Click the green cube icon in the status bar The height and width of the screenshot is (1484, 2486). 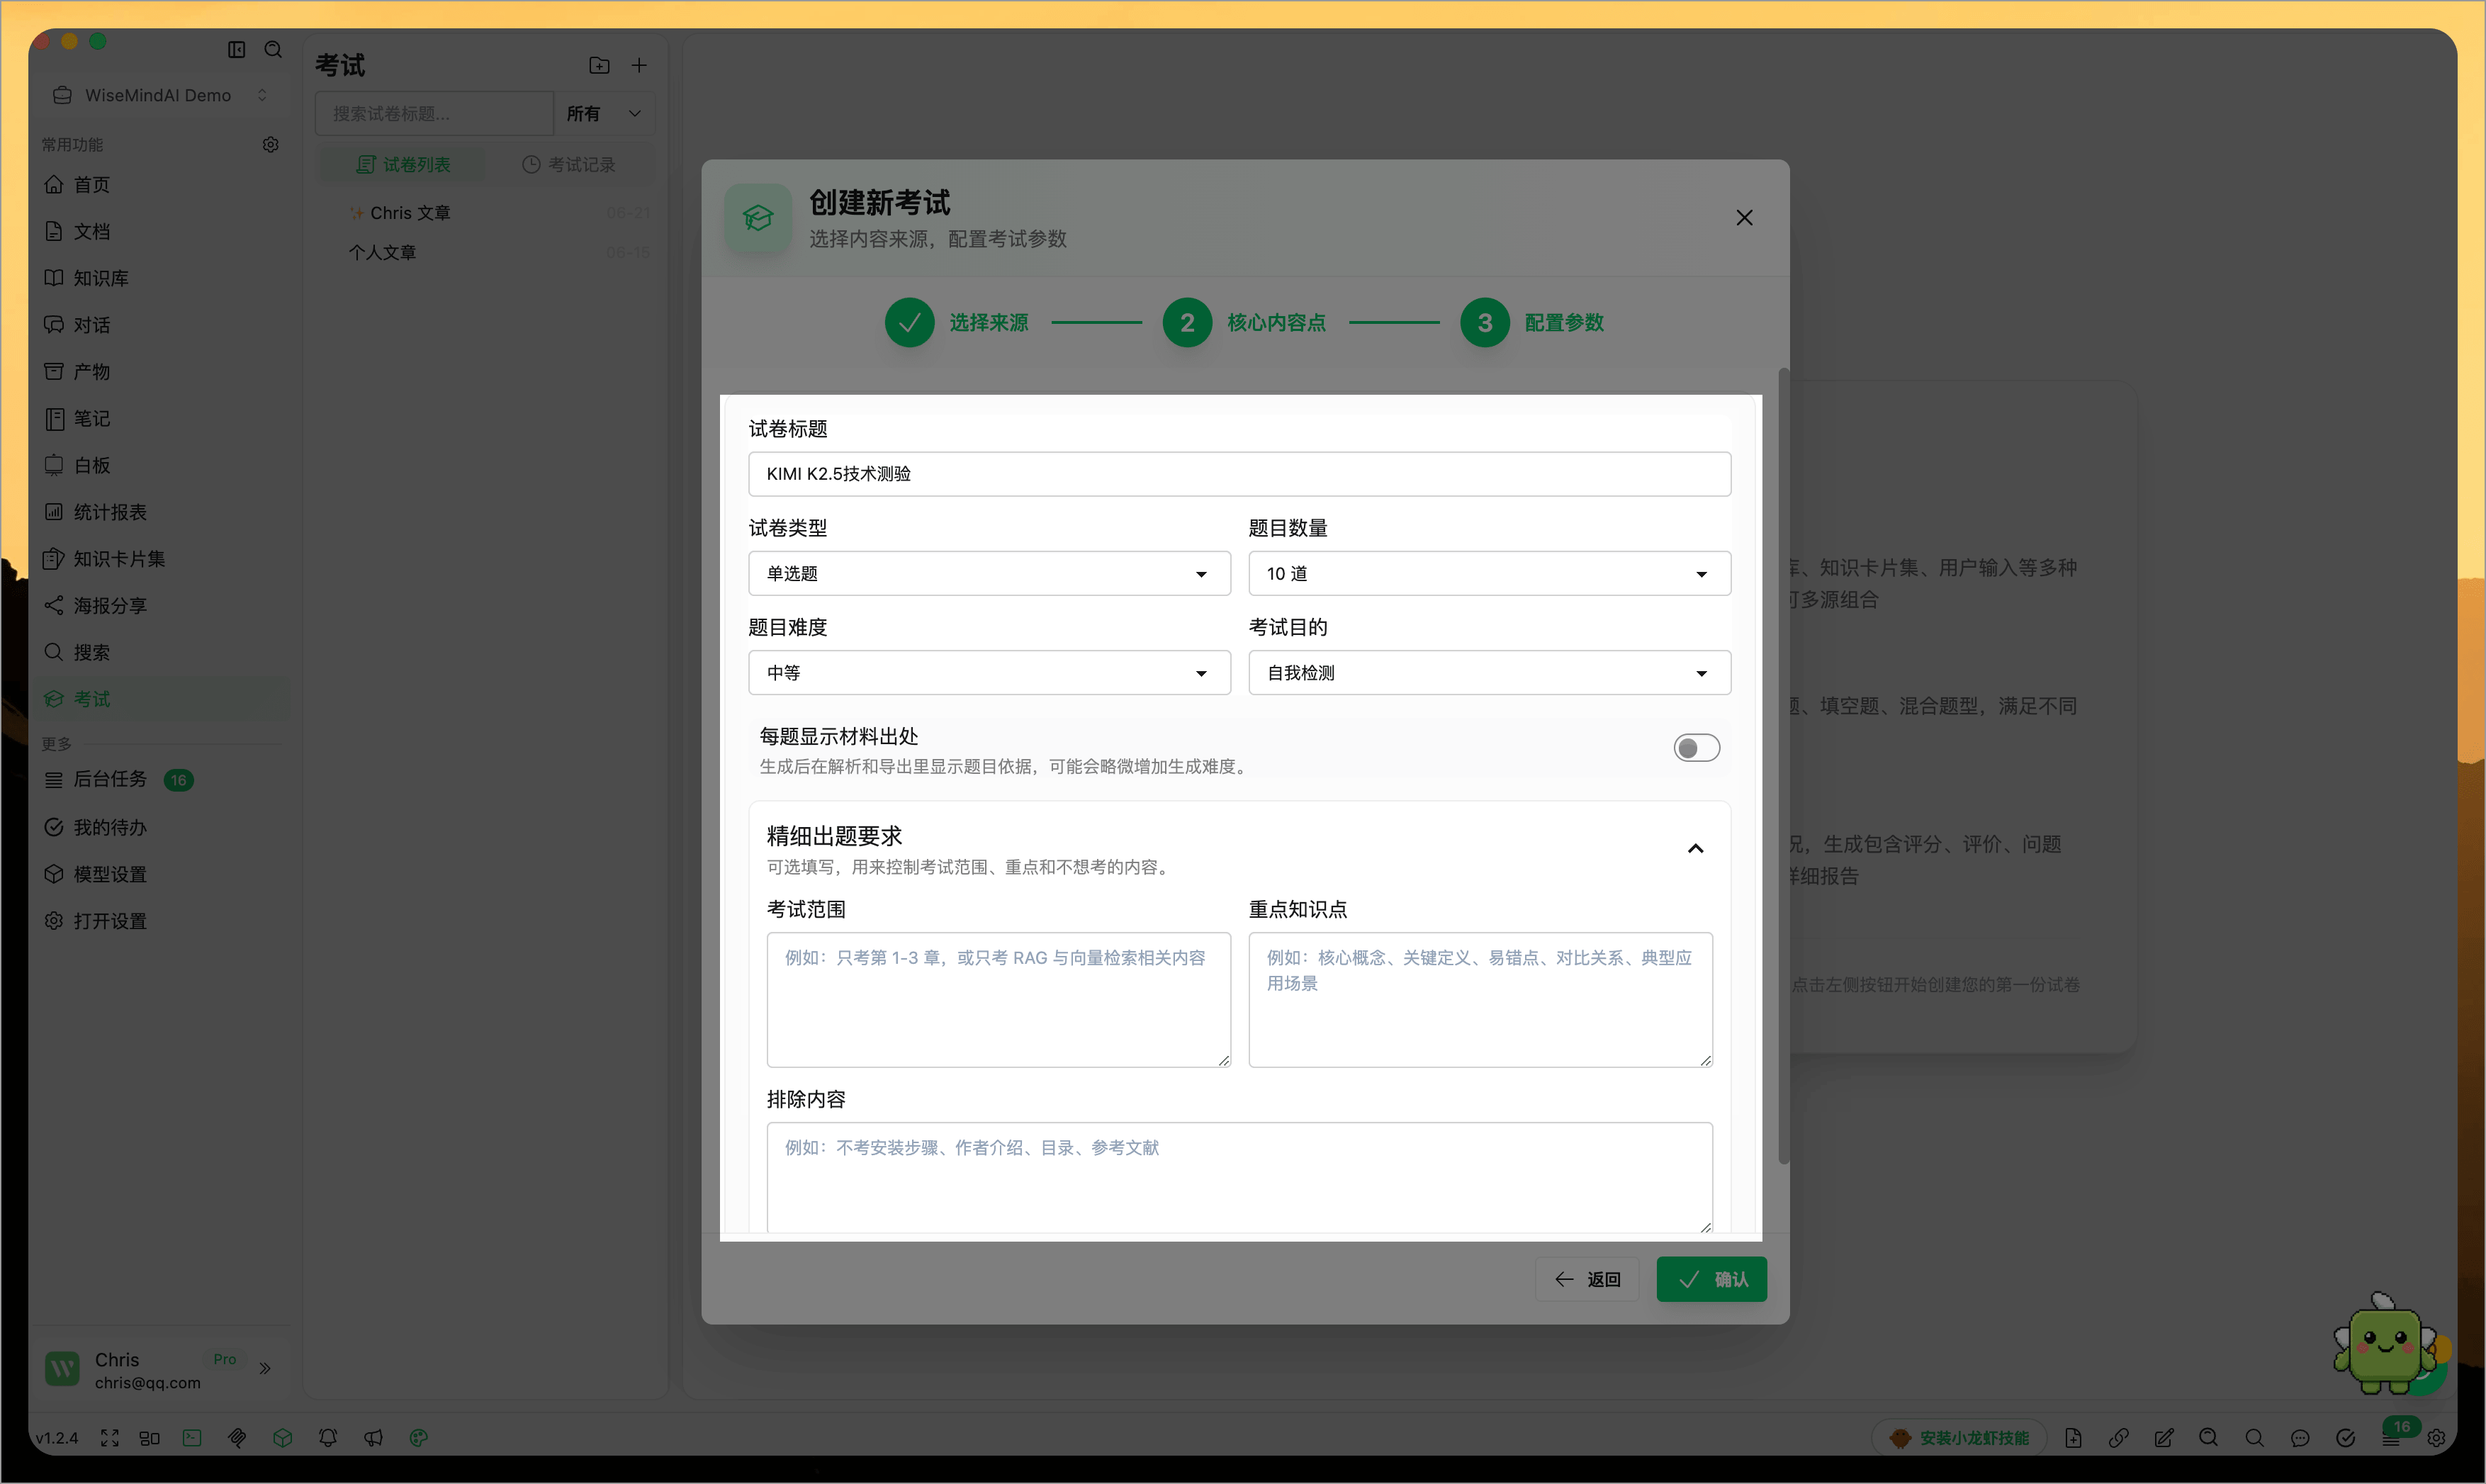(x=283, y=1437)
